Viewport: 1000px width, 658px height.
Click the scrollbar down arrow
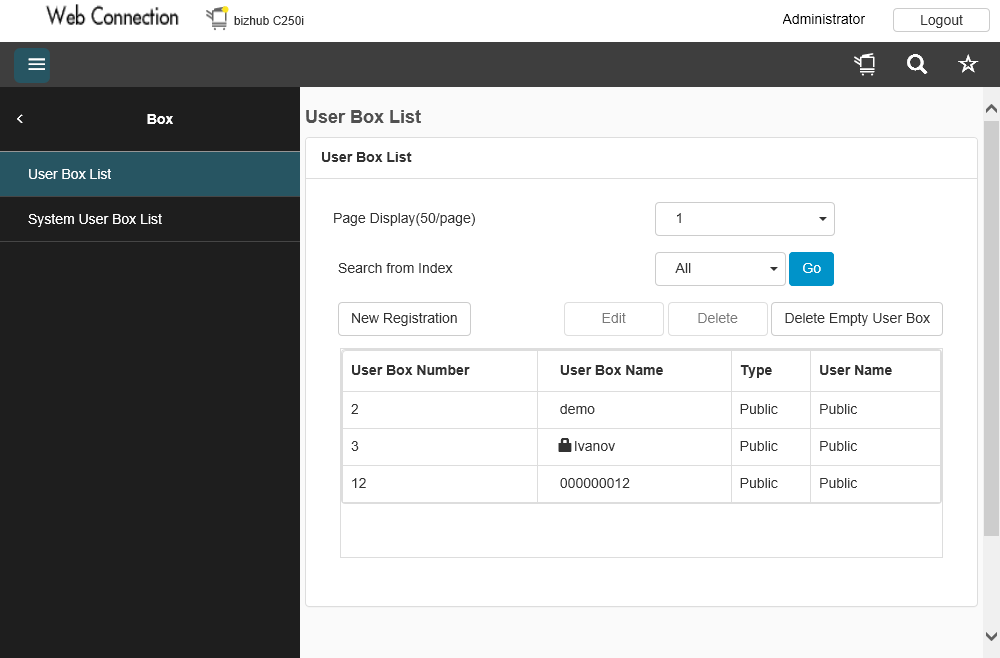991,636
